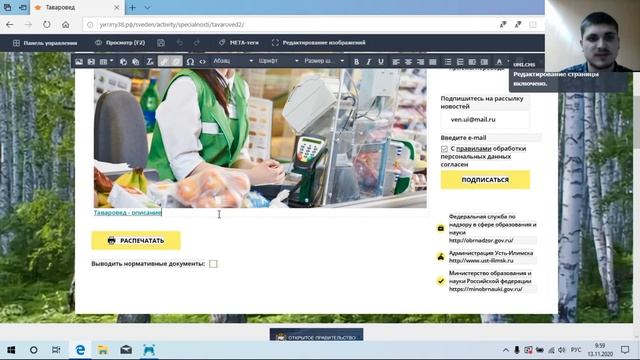Reload the page
Image resolution: width=640 pixels, height=360 pixels.
pos(47,24)
